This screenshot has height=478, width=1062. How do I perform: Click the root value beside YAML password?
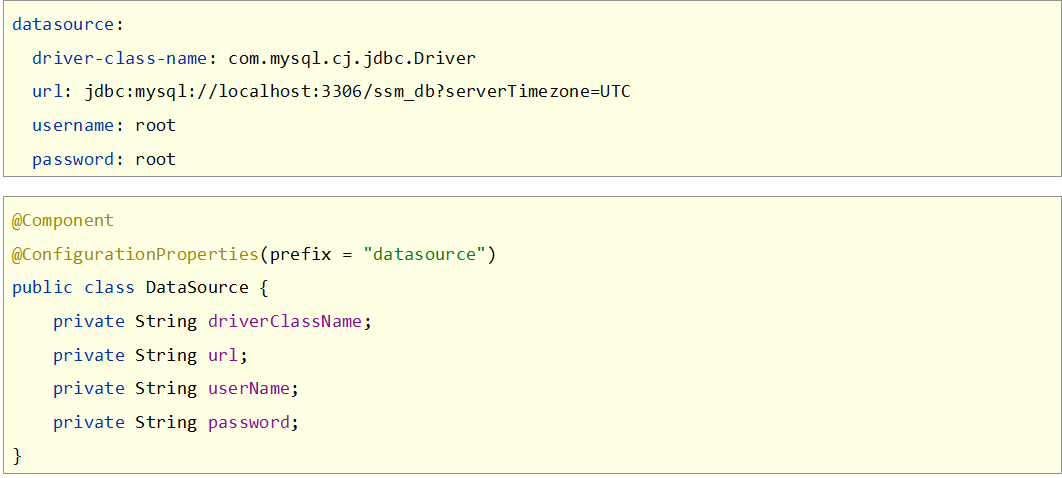click(x=155, y=159)
